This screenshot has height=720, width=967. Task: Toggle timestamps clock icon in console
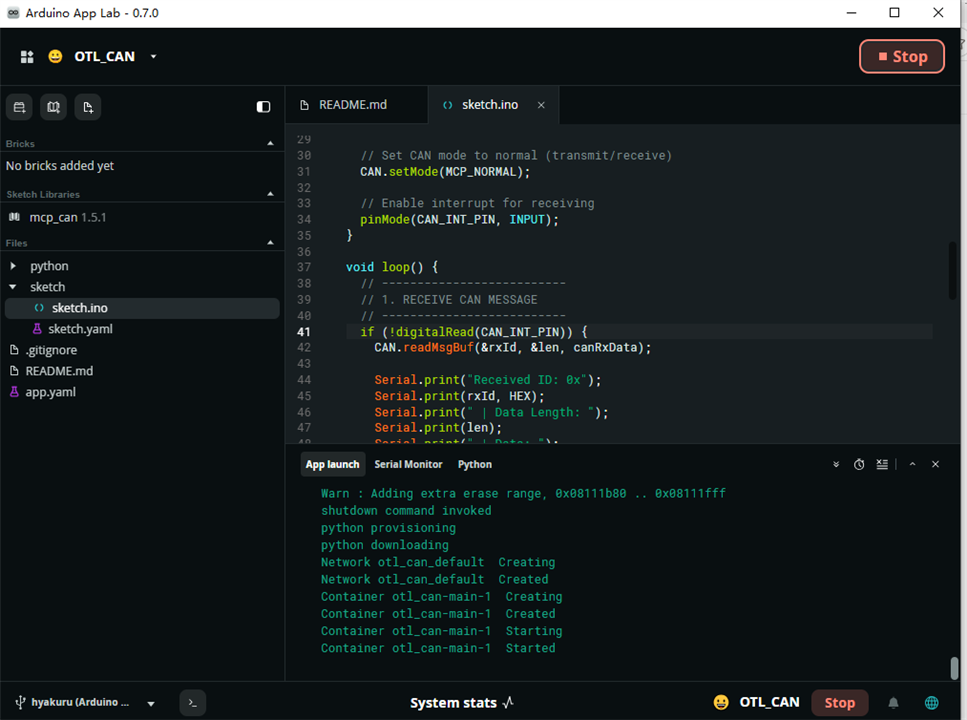(859, 465)
